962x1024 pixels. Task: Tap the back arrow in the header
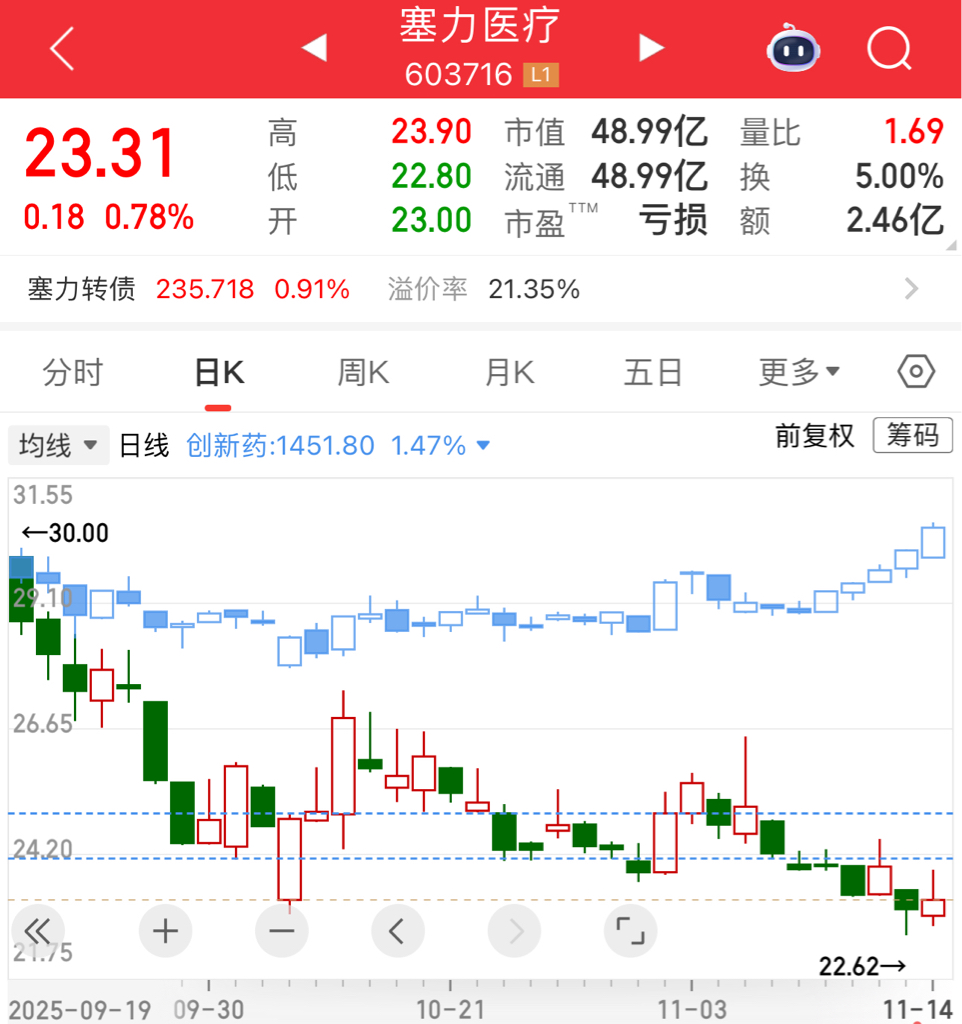(62, 48)
